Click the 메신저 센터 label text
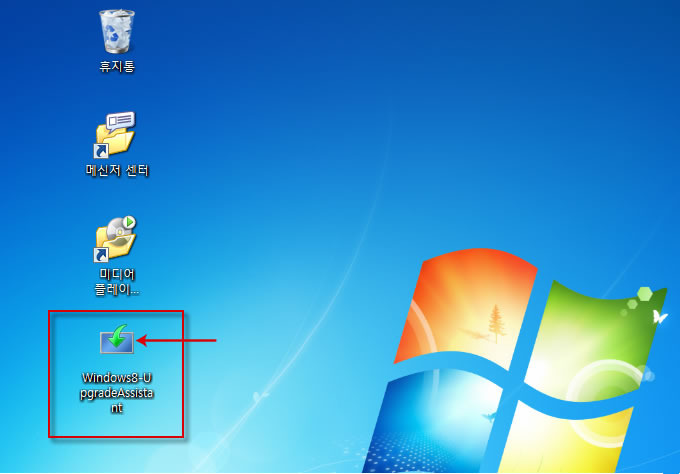 [x=117, y=170]
